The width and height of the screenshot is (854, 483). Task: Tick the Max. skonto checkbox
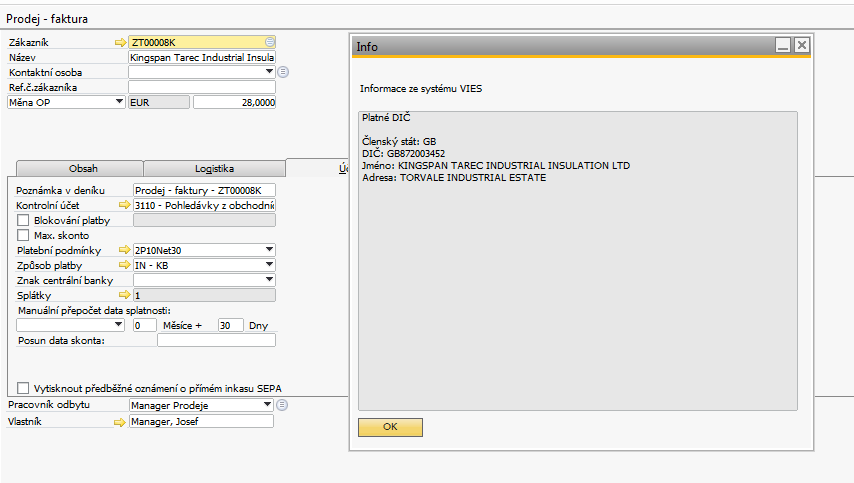pyautogui.click(x=23, y=235)
